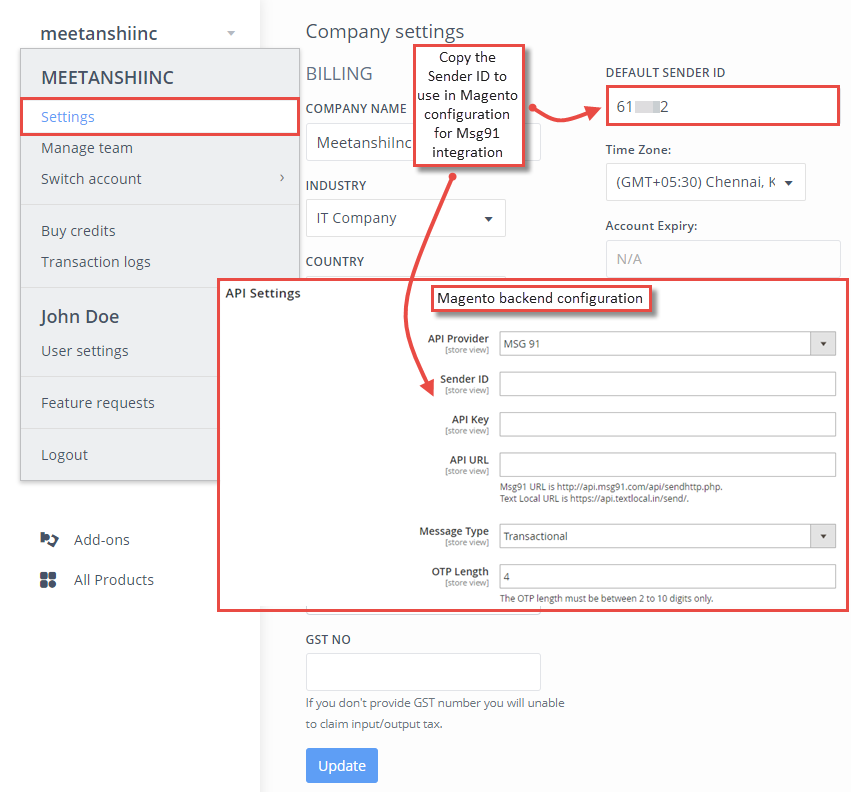Click the DEFAULT SENDER ID label

[x=665, y=73]
